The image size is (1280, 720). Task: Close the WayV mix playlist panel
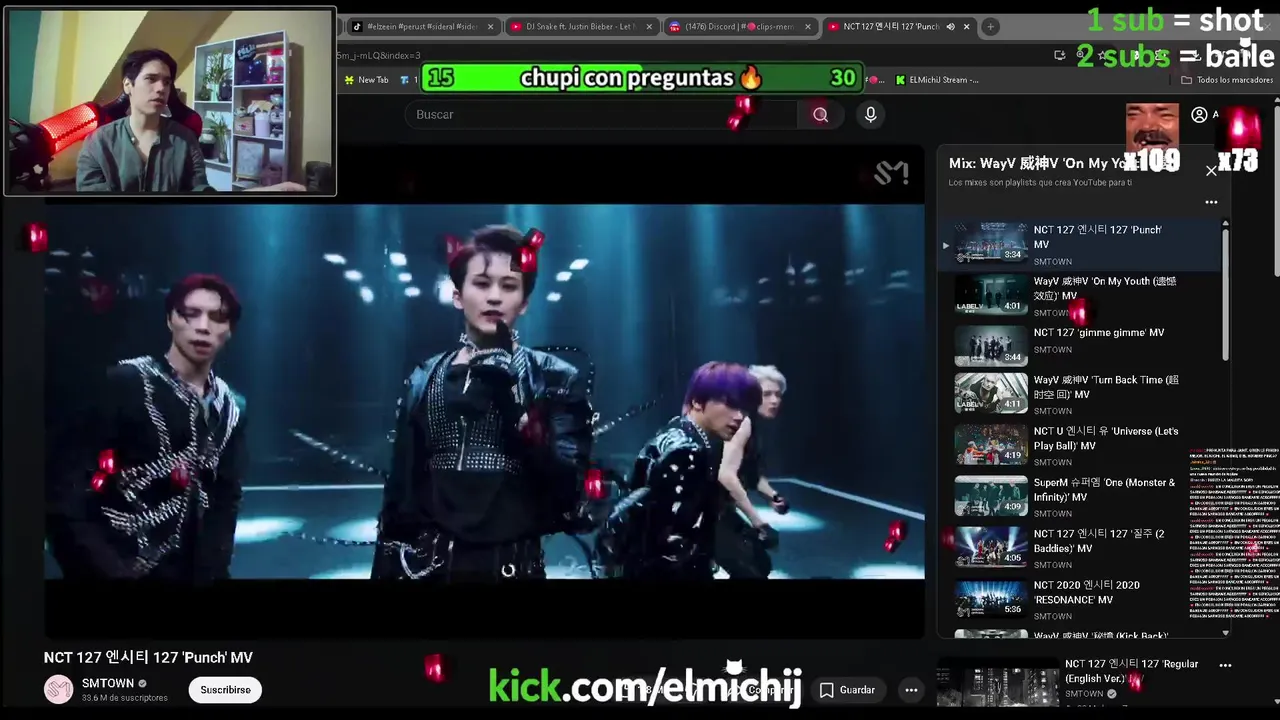click(1211, 171)
